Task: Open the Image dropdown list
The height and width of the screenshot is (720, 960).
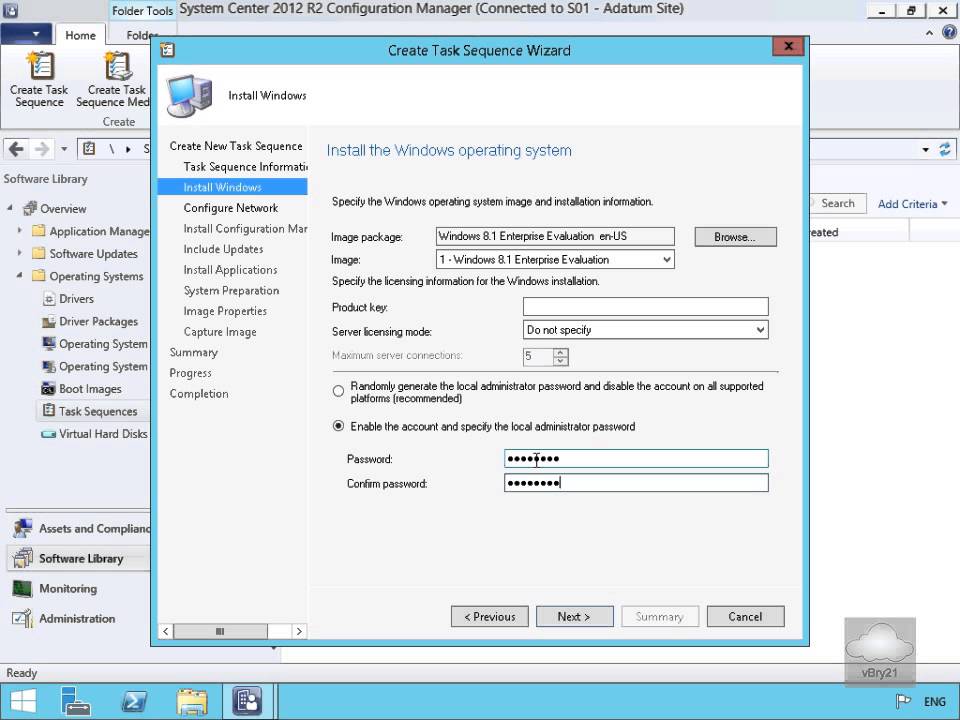Action: coord(667,260)
